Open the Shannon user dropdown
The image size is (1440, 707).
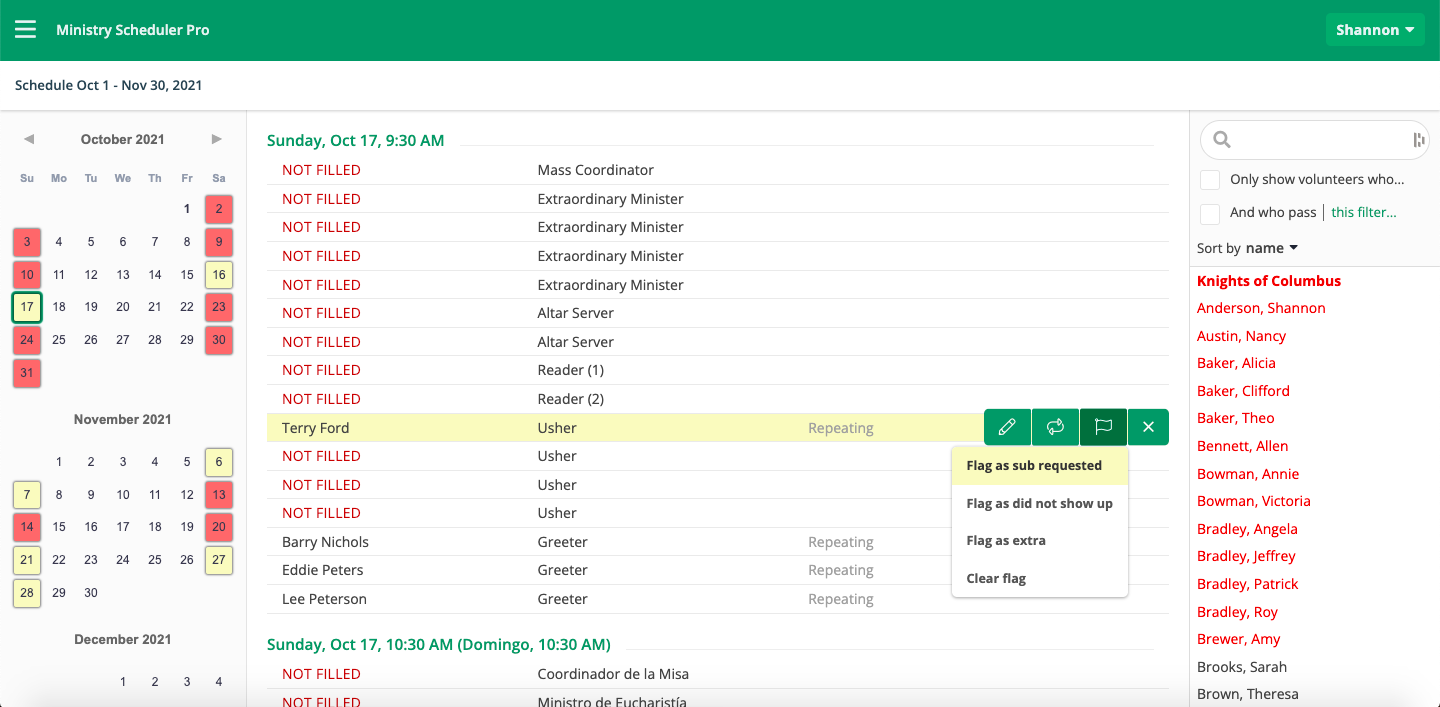(x=1374, y=30)
